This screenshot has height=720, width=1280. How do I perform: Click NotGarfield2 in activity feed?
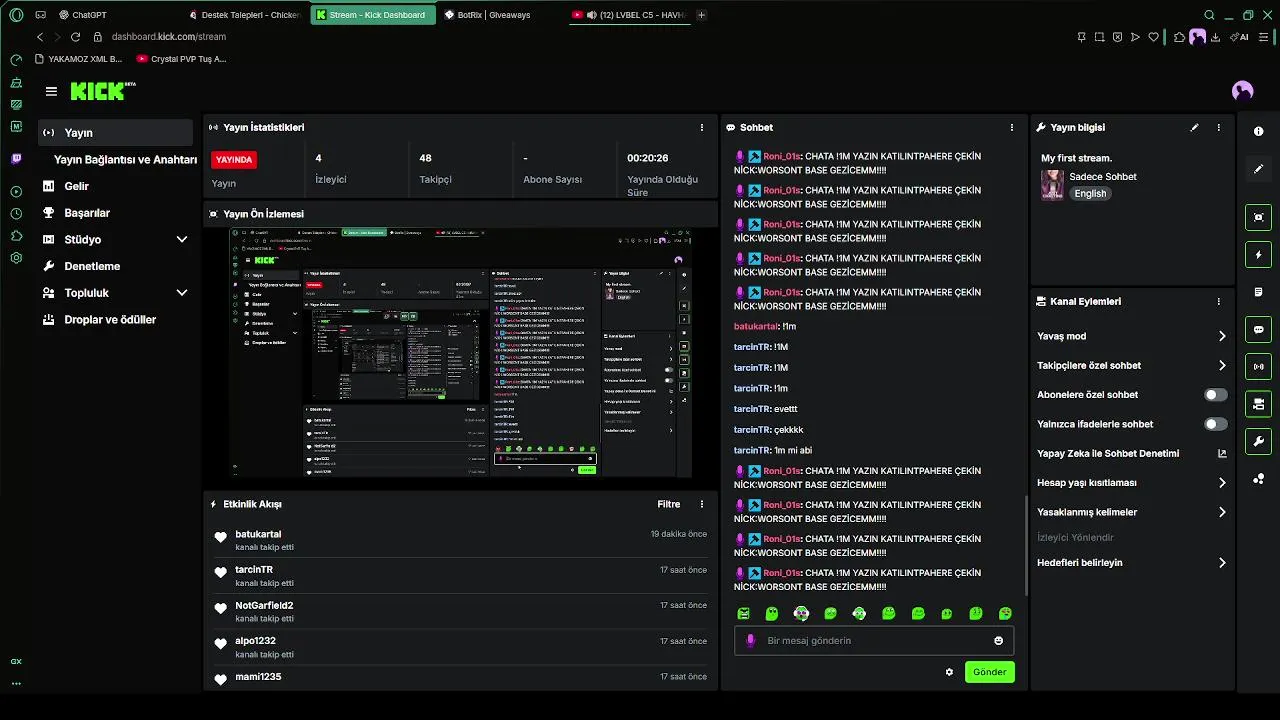coord(264,606)
